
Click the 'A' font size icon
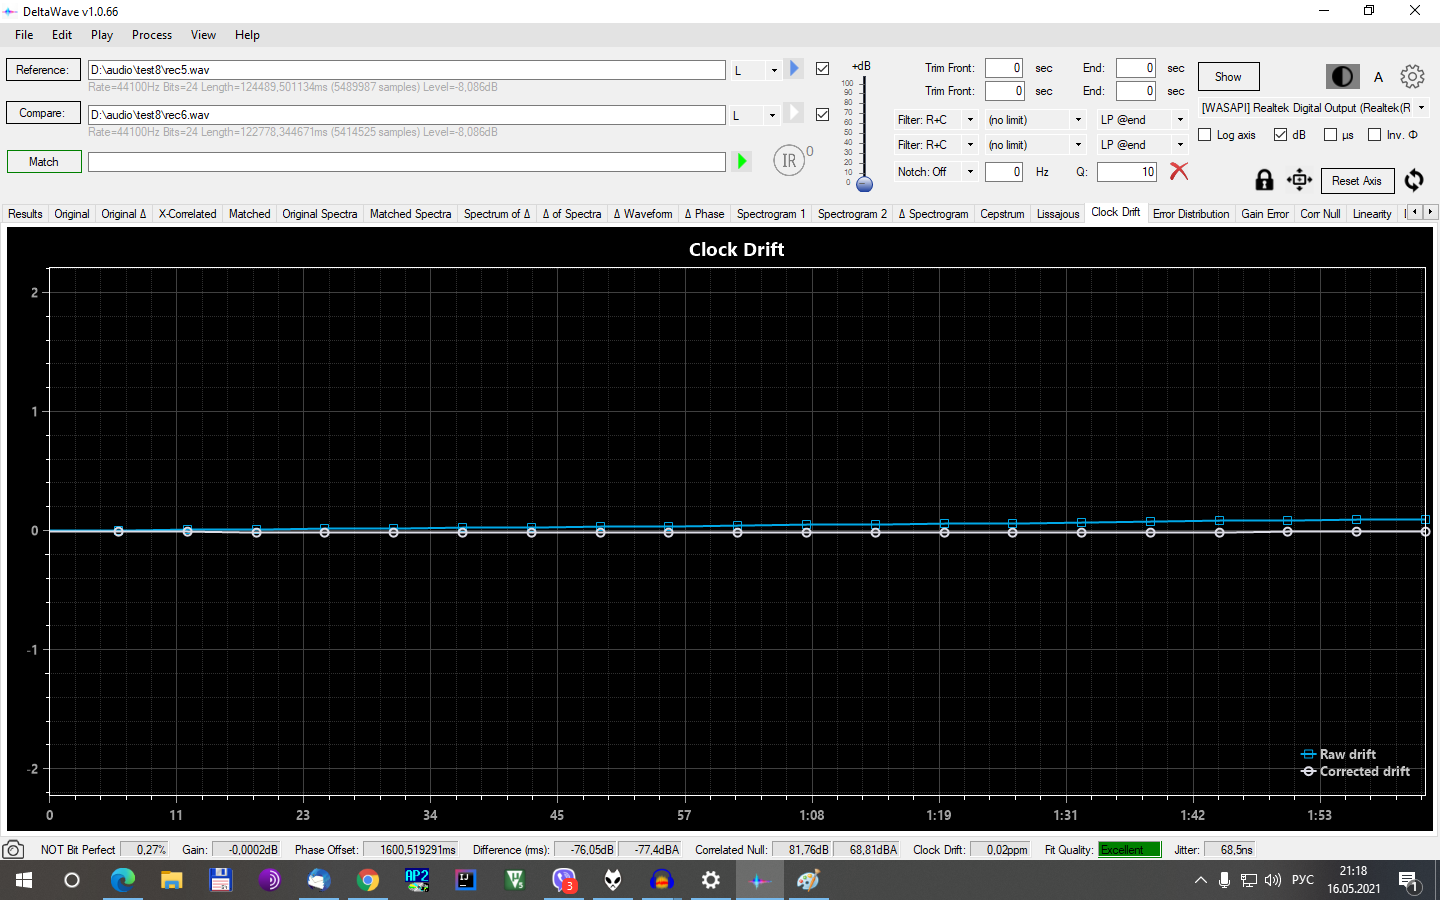tap(1378, 77)
